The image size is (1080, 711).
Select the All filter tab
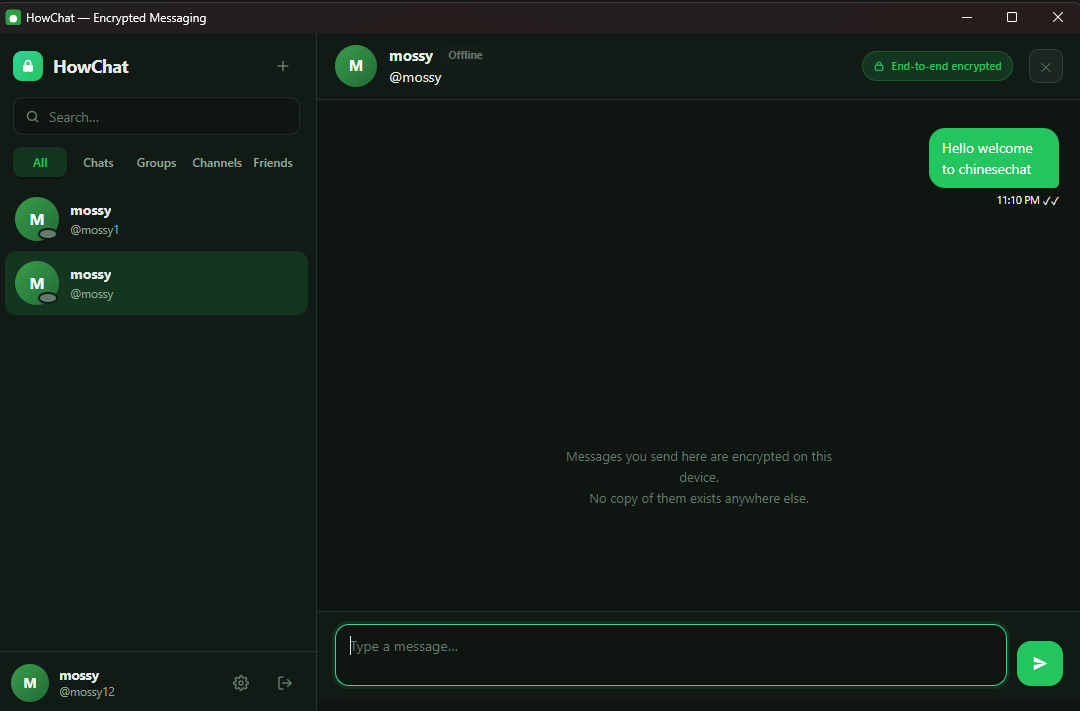point(40,163)
